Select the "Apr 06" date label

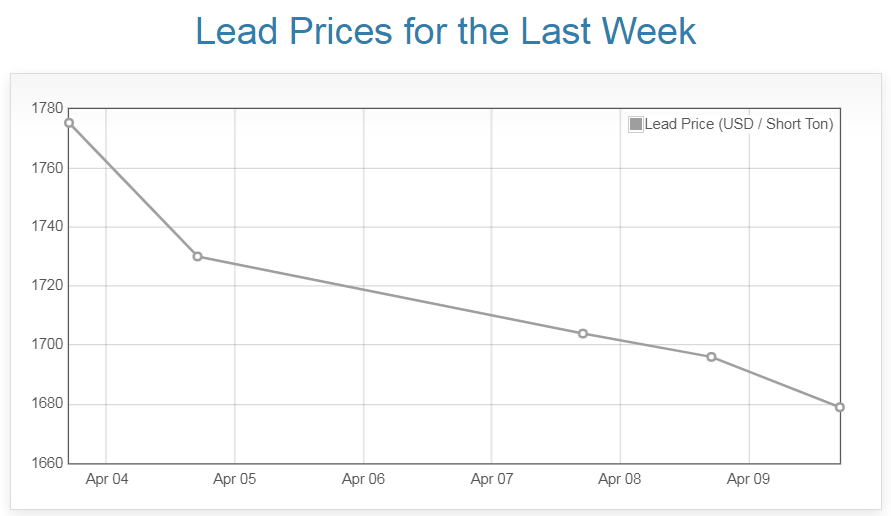pos(363,480)
